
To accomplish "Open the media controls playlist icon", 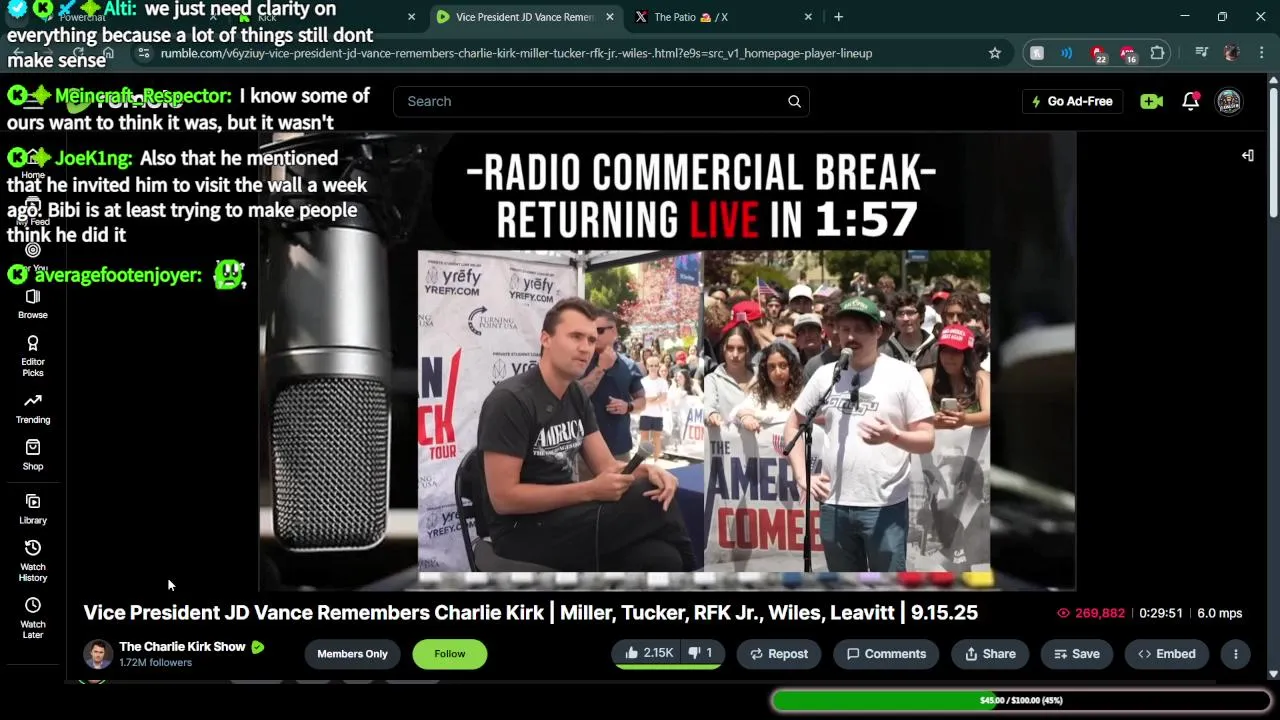I will click(x=1202, y=53).
